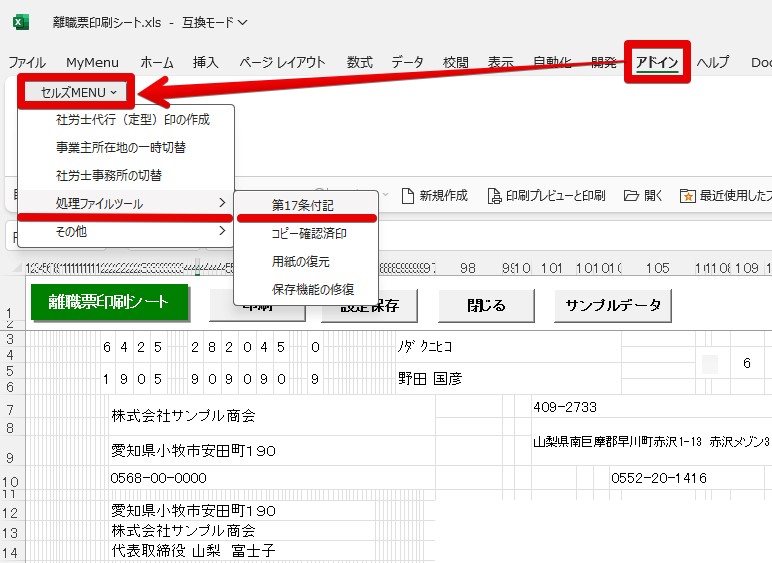The width and height of the screenshot is (772, 563).
Task: Click the 開く folder icon
Action: pos(631,196)
